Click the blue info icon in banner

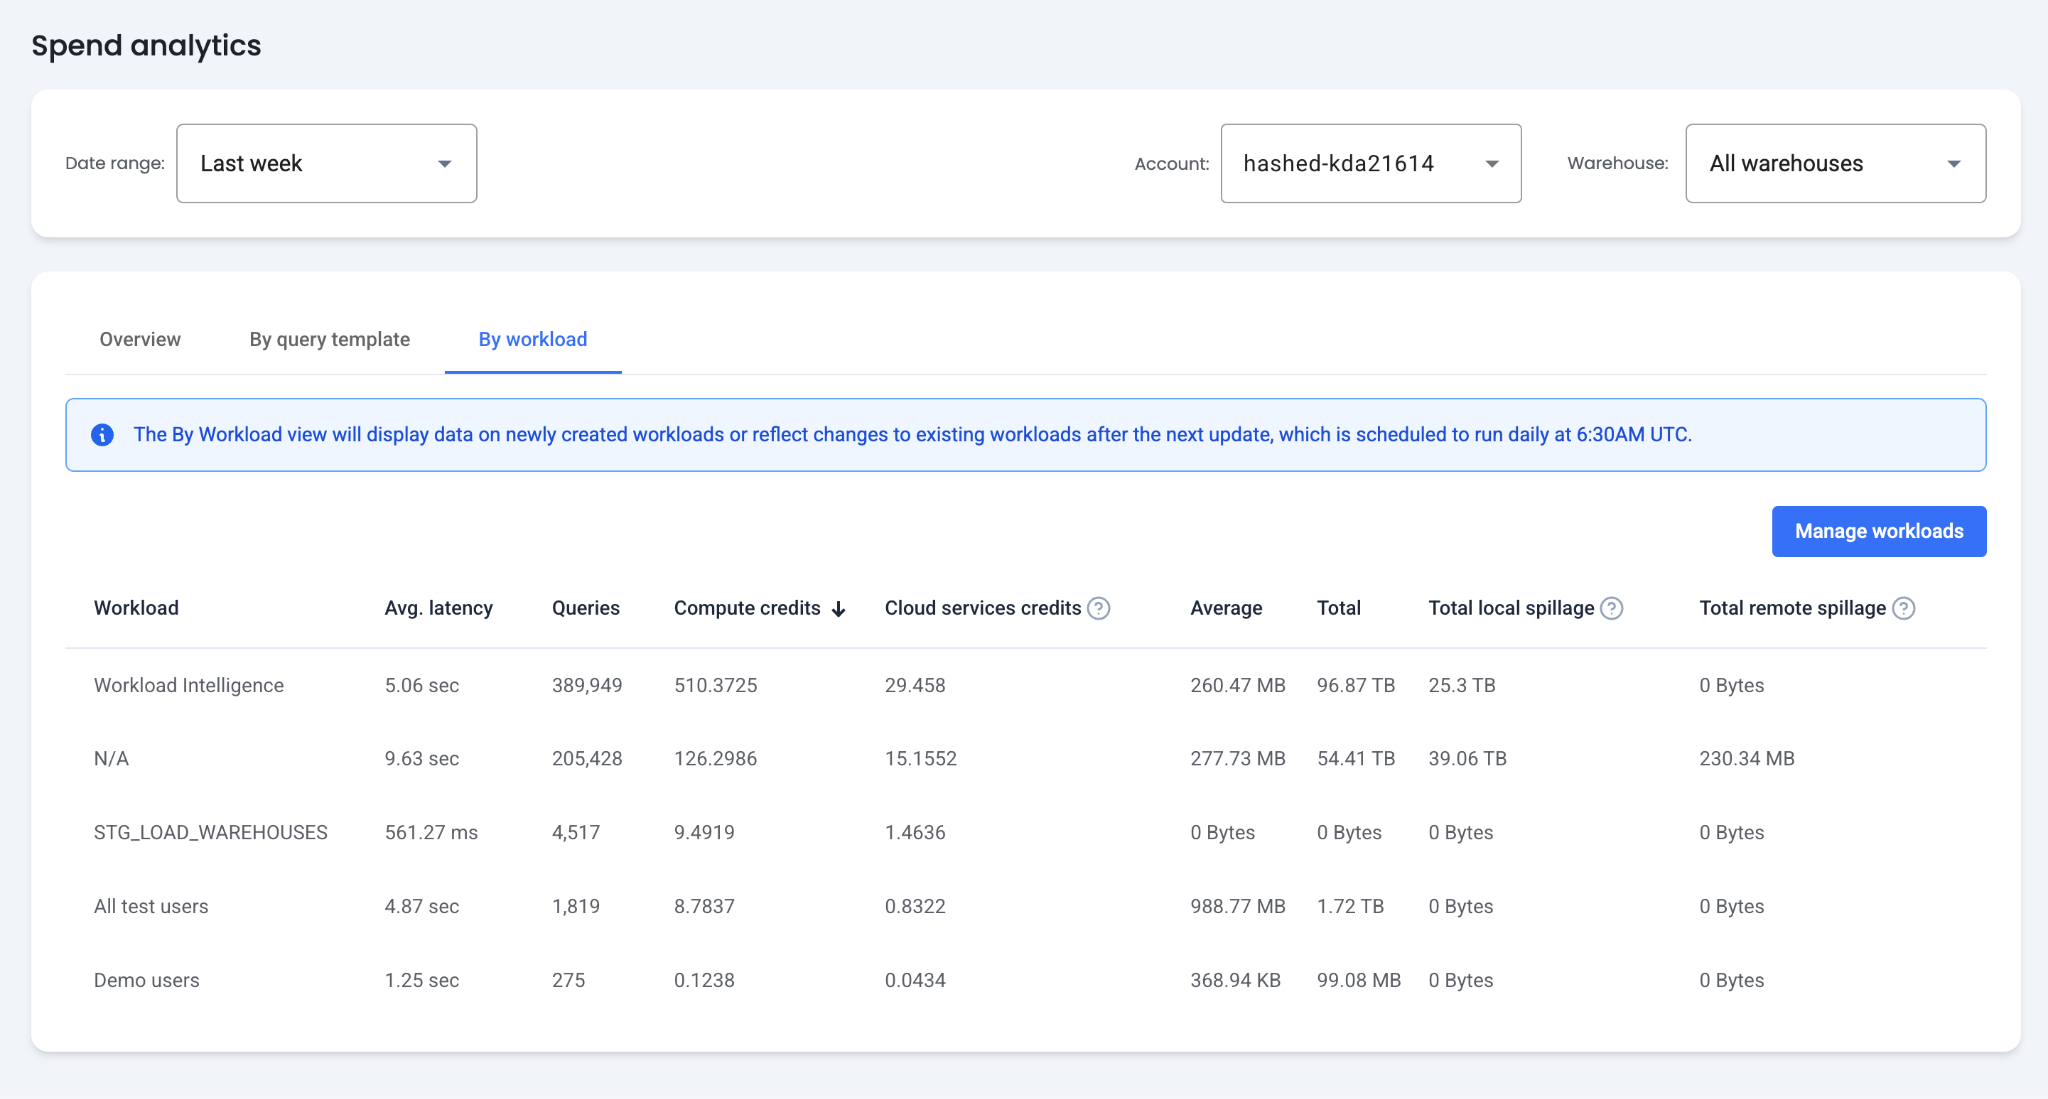tap(102, 435)
